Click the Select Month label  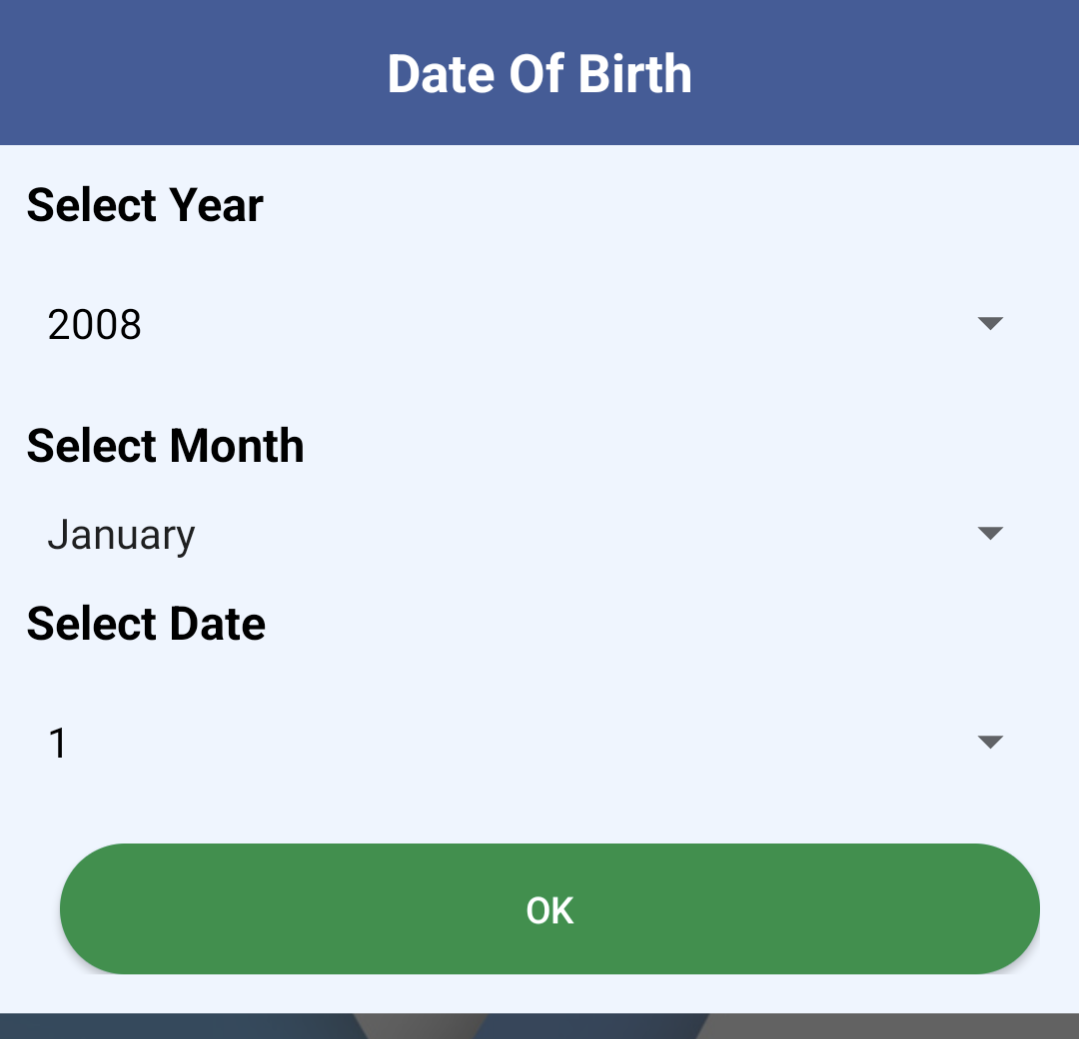(x=165, y=446)
